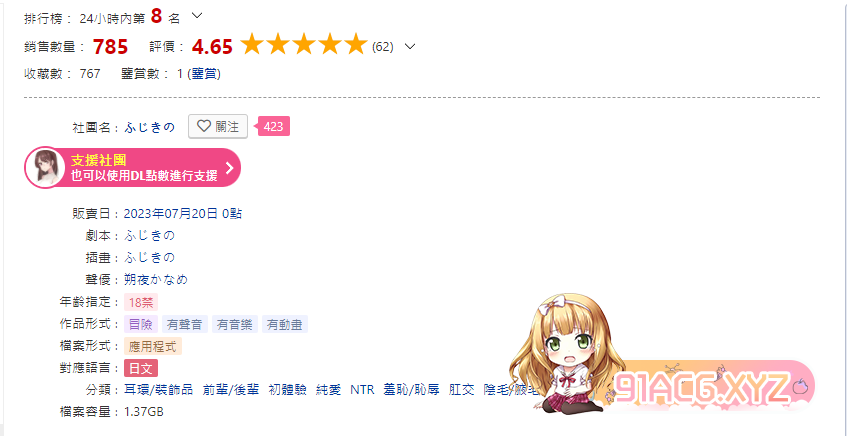
Task: Click the 應用程式 file format tag
Action: coord(153,346)
